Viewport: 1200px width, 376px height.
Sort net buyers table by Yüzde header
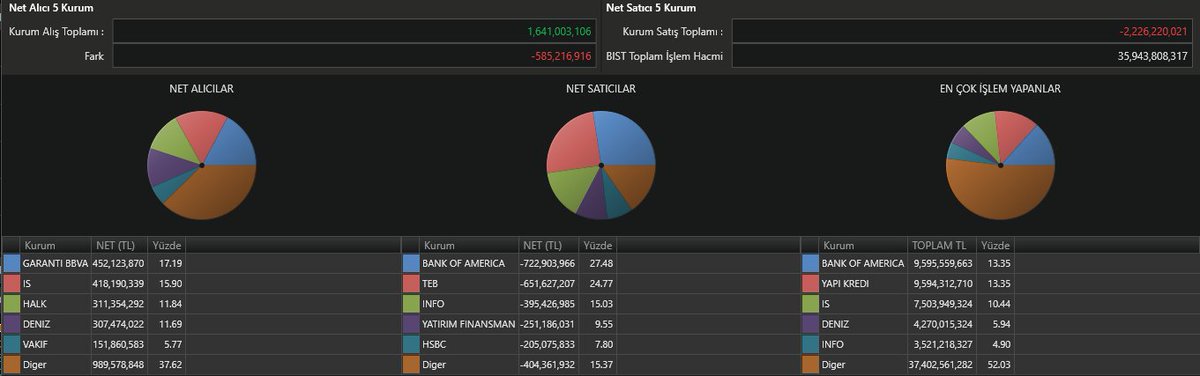point(166,245)
